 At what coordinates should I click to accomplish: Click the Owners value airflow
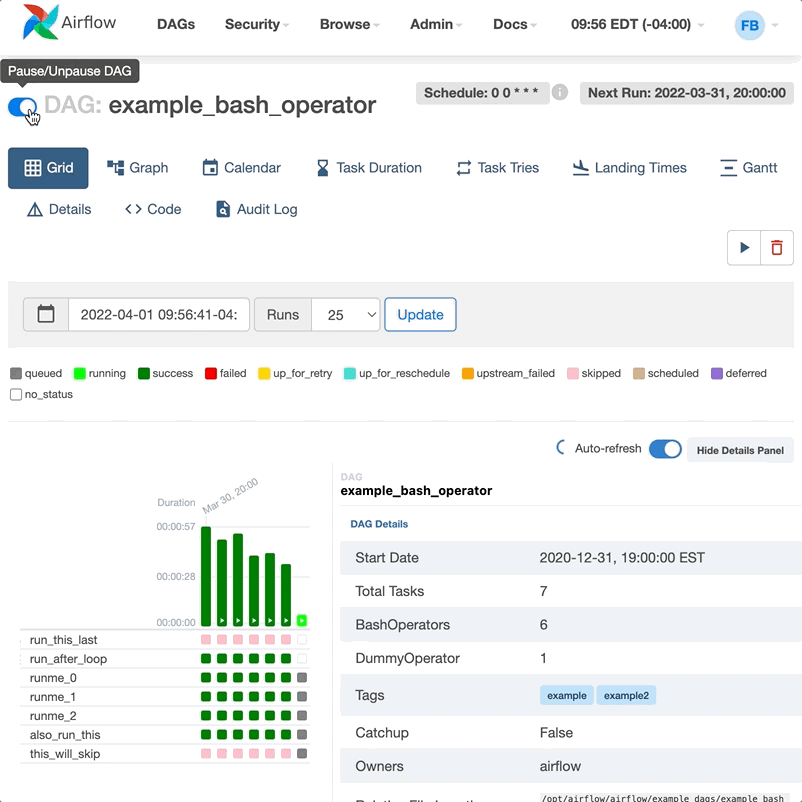pos(560,766)
